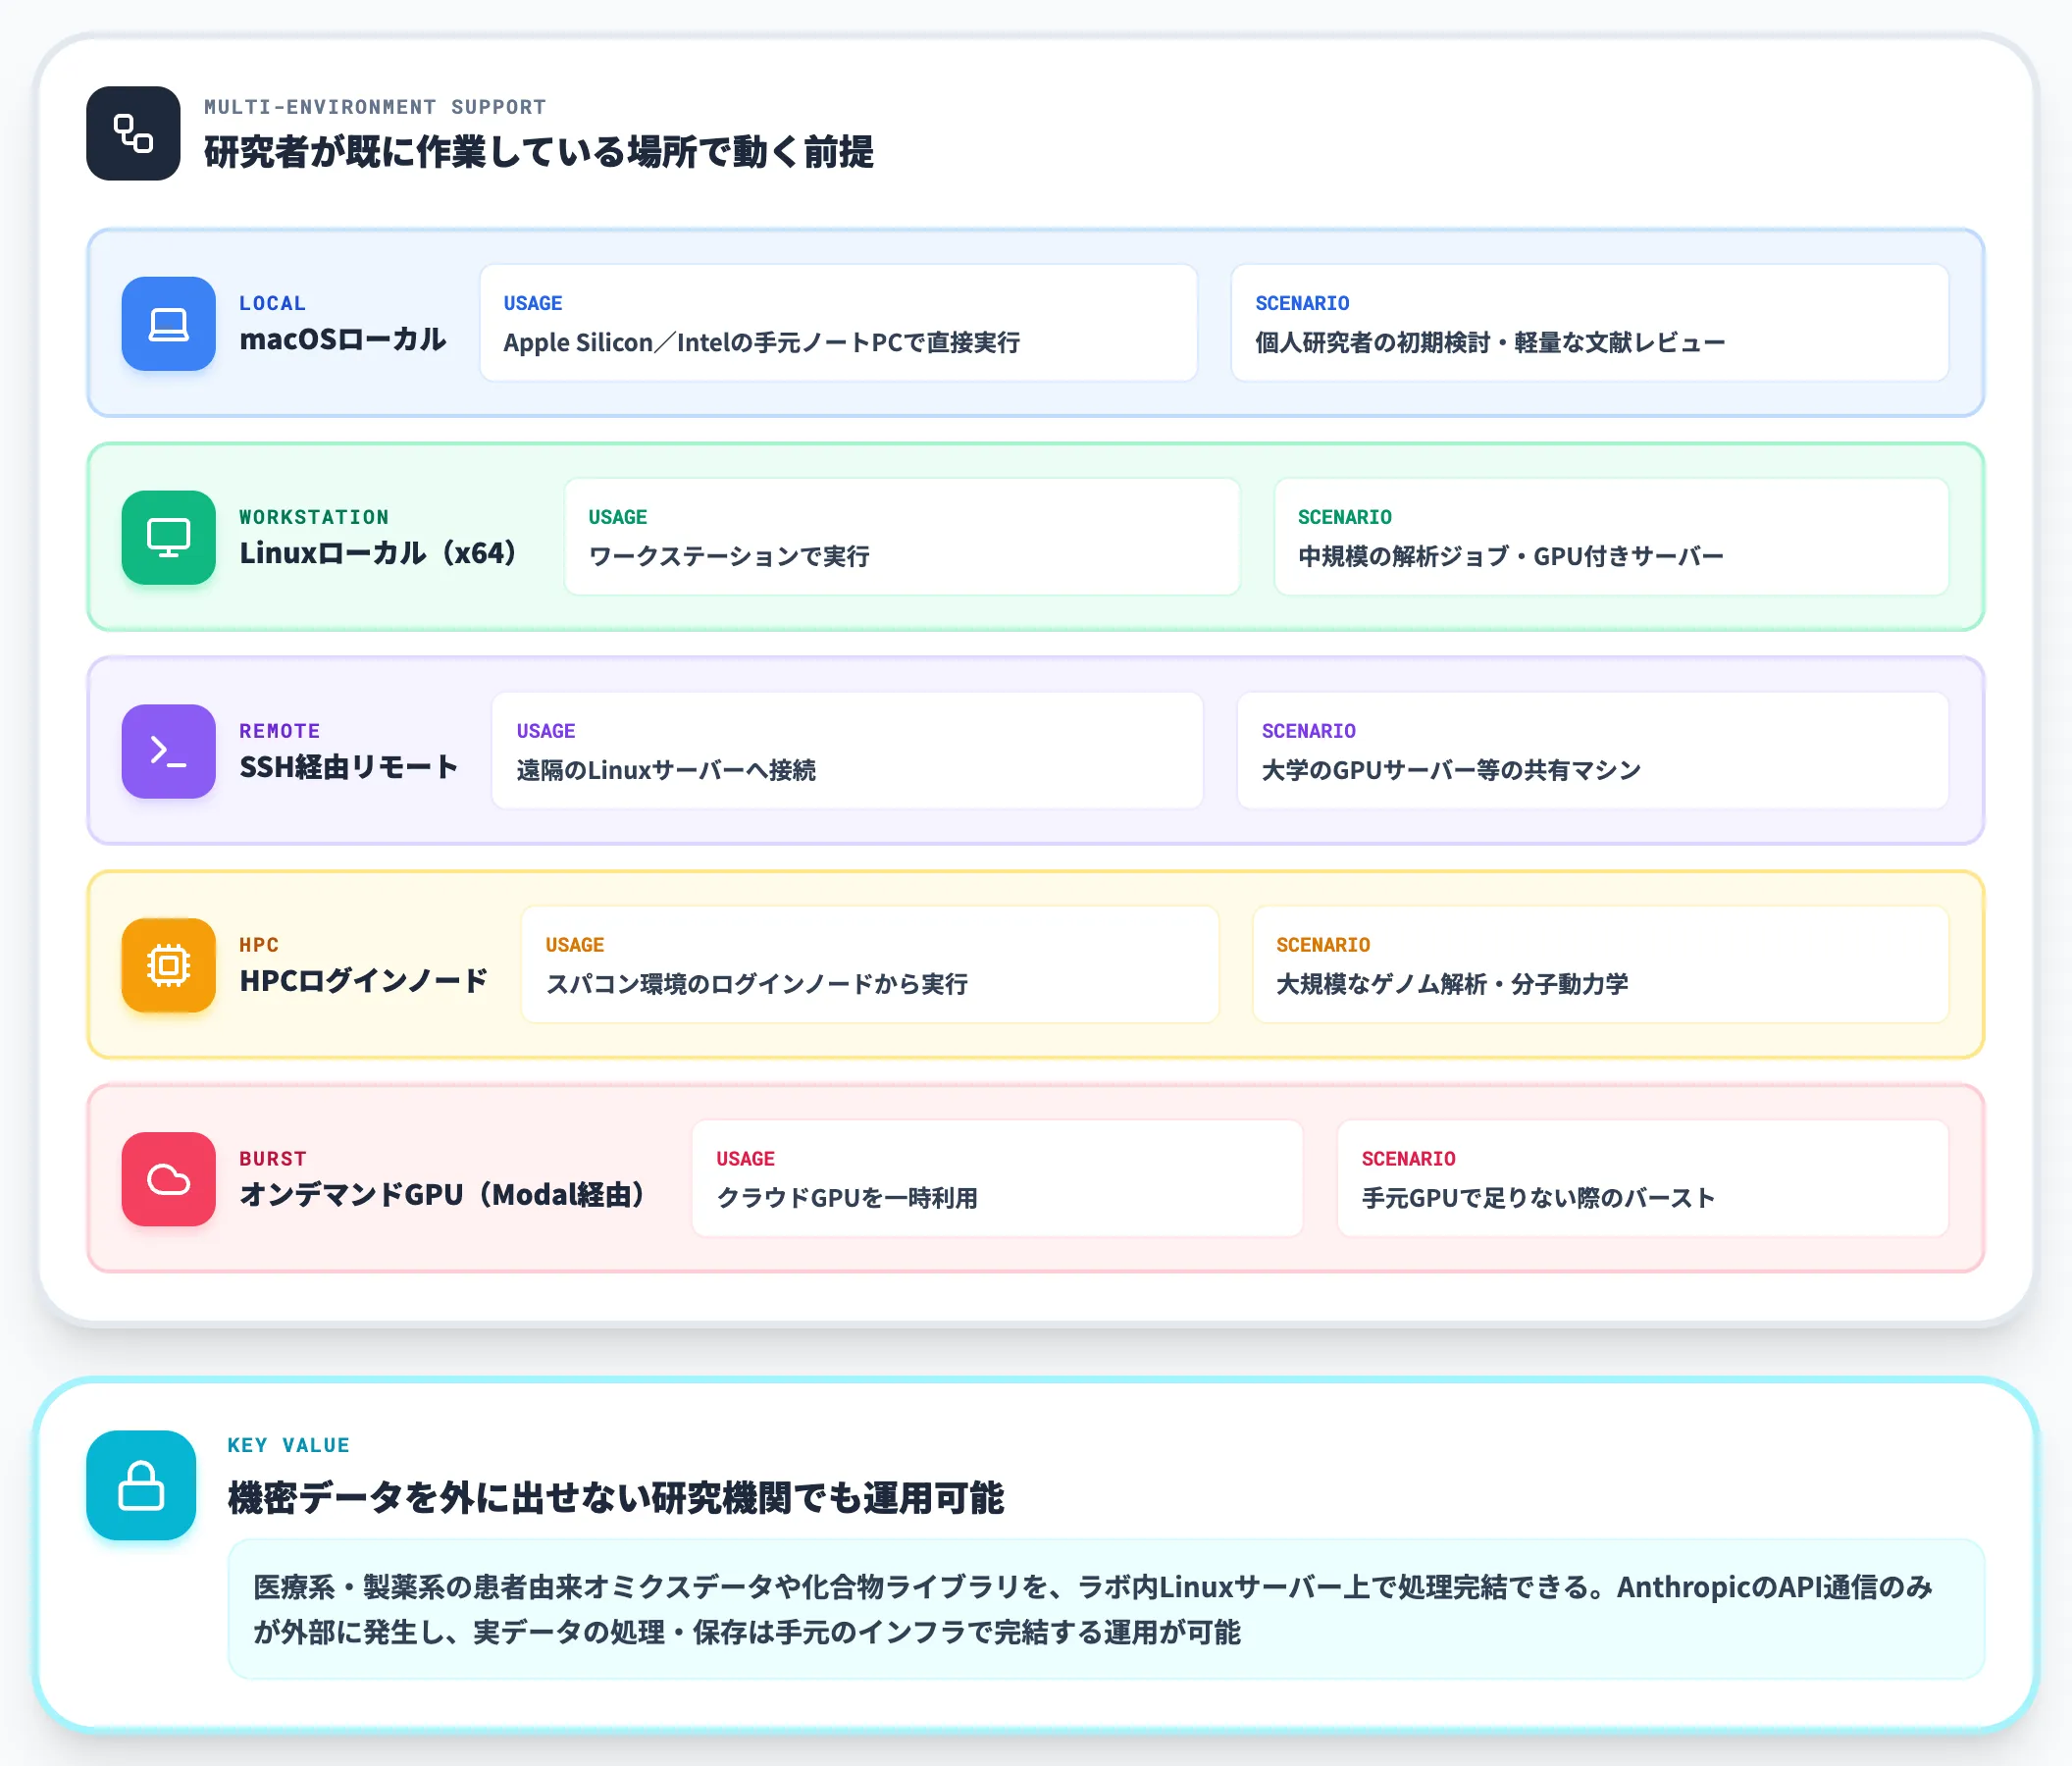Click the text 大規模なゲノム解析・分子動力学
Screen dimensions: 2072x1766
tap(1452, 985)
